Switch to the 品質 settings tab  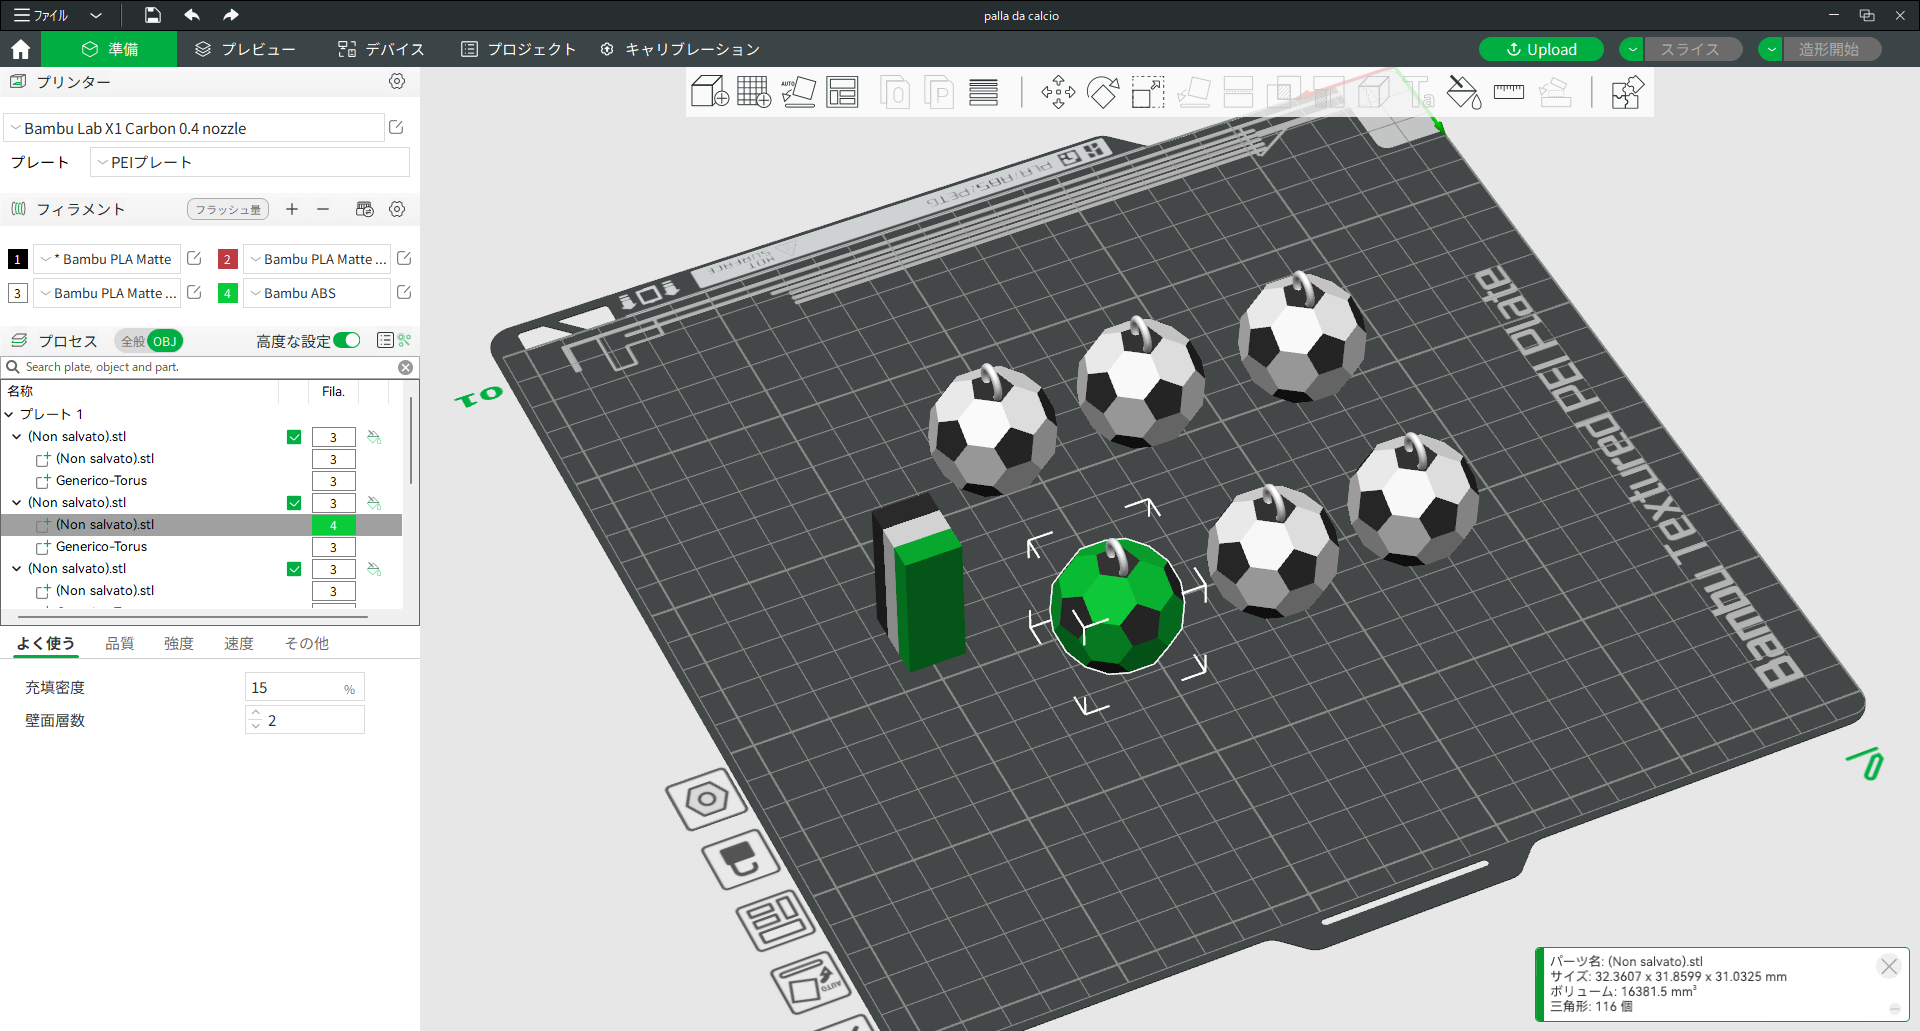[120, 643]
